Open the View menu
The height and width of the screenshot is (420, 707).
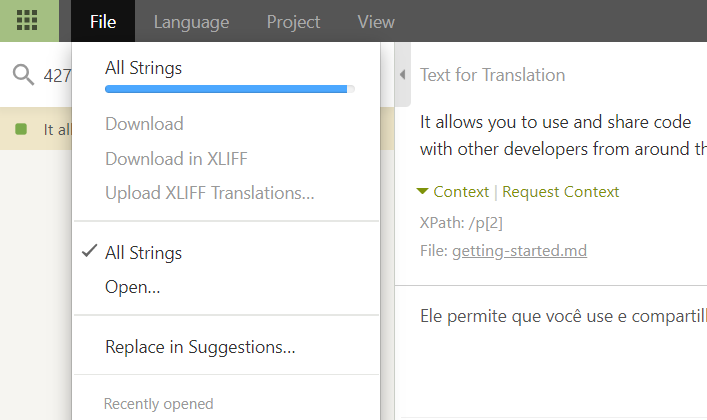[376, 21]
